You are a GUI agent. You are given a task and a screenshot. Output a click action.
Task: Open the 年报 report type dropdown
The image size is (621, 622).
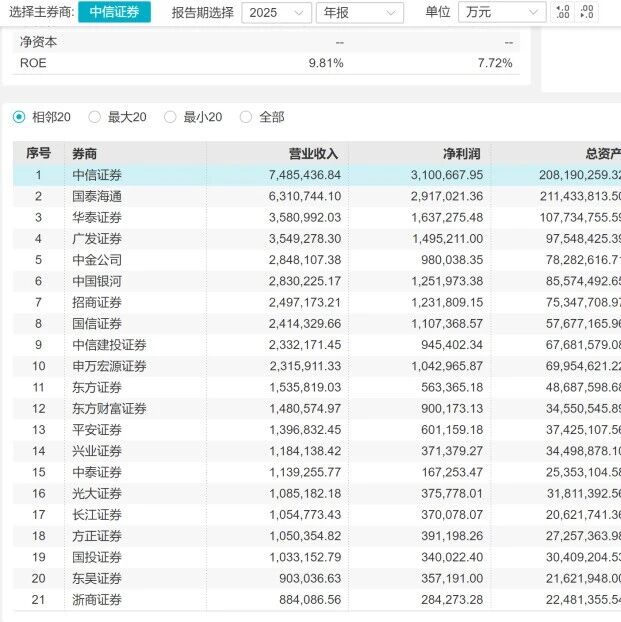[360, 13]
